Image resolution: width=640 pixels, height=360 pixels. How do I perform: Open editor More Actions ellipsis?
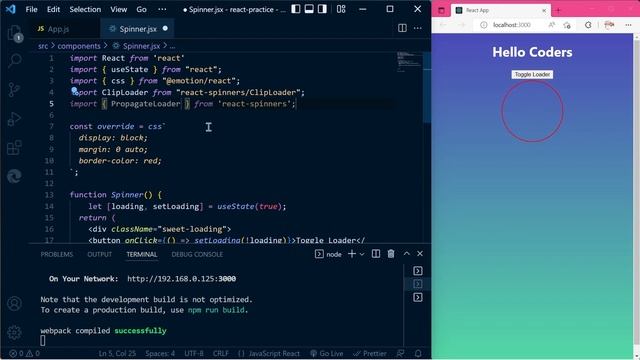click(418, 28)
